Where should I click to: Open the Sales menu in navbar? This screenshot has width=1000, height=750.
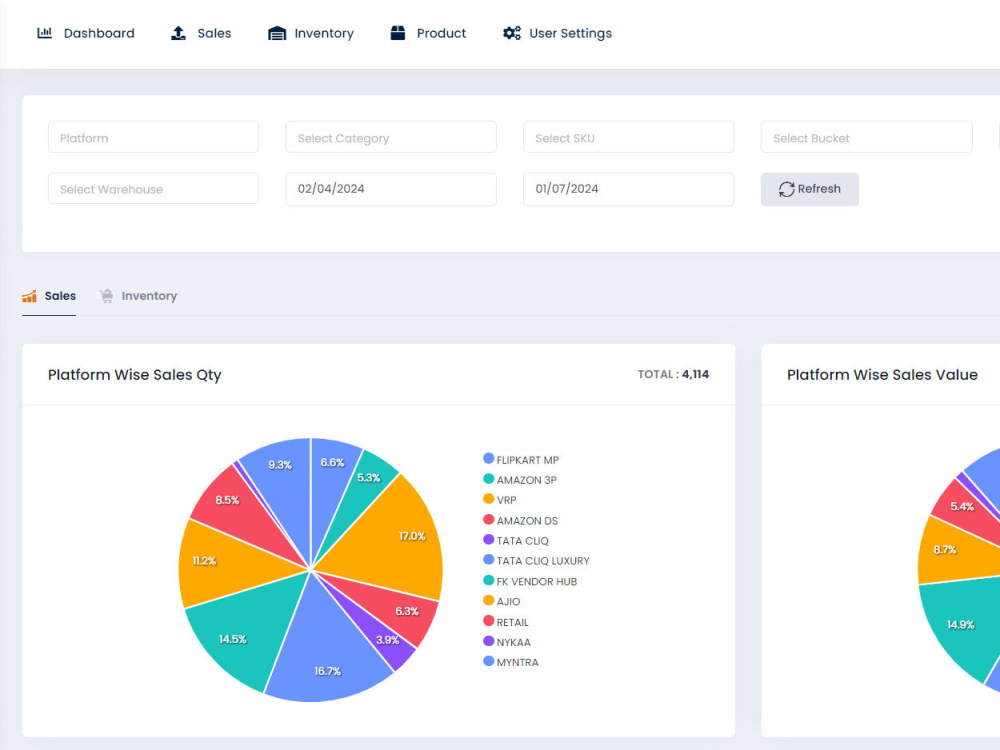coord(201,33)
